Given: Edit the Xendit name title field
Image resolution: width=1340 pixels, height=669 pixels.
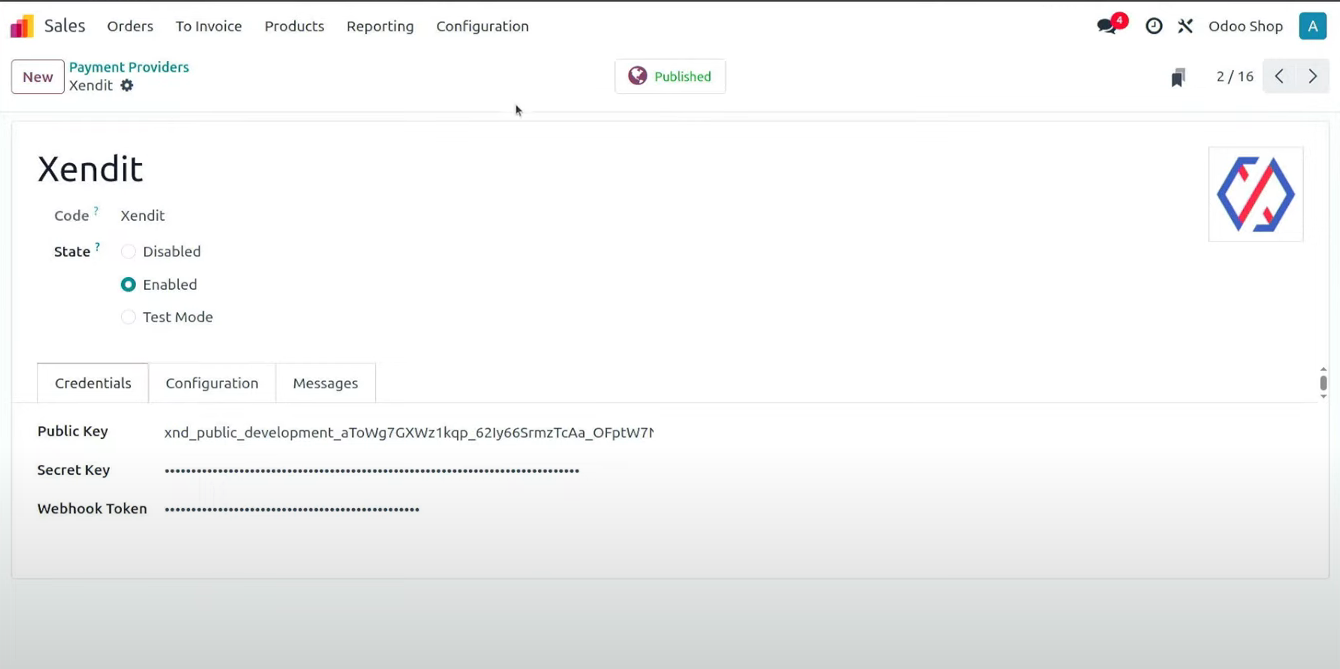Looking at the screenshot, I should coord(90,169).
